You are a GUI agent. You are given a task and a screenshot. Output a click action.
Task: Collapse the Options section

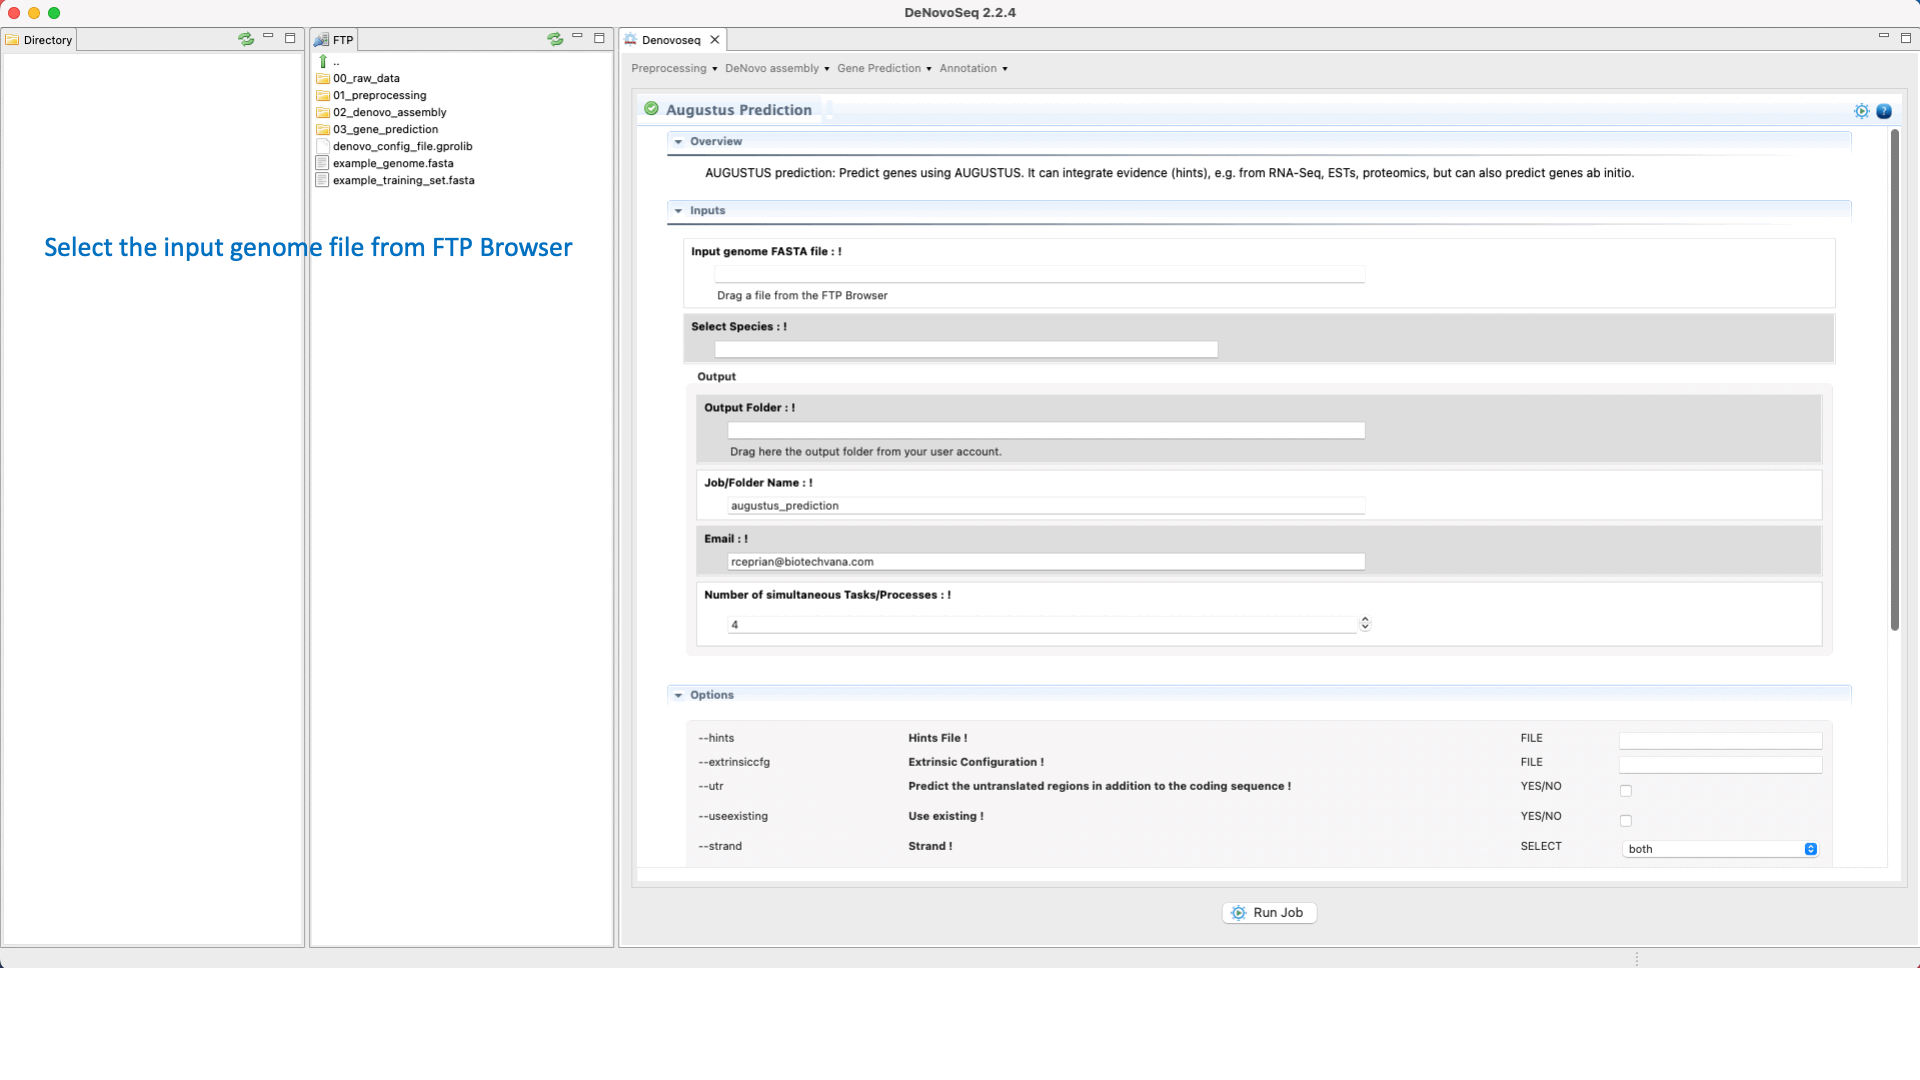[679, 695]
